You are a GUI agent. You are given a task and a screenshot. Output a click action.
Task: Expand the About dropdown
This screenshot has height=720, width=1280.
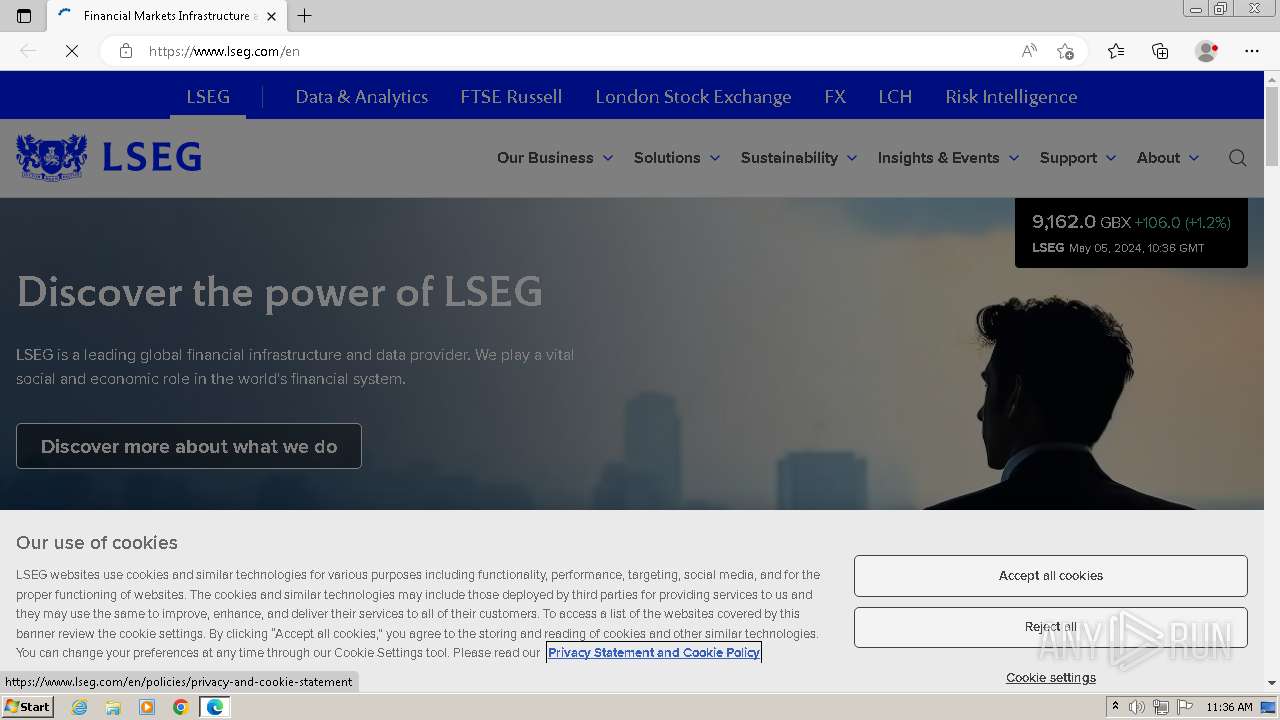point(1168,158)
